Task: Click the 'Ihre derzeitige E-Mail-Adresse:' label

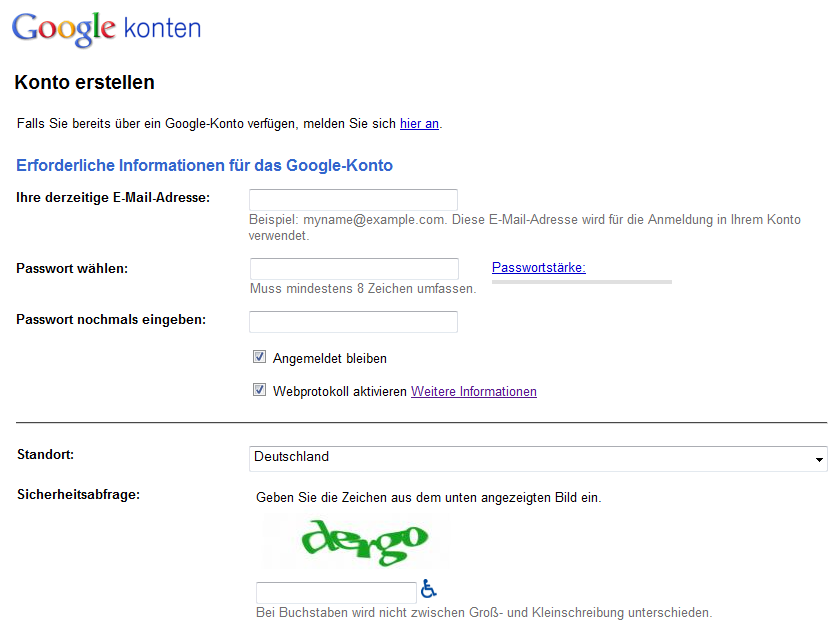Action: tap(113, 198)
